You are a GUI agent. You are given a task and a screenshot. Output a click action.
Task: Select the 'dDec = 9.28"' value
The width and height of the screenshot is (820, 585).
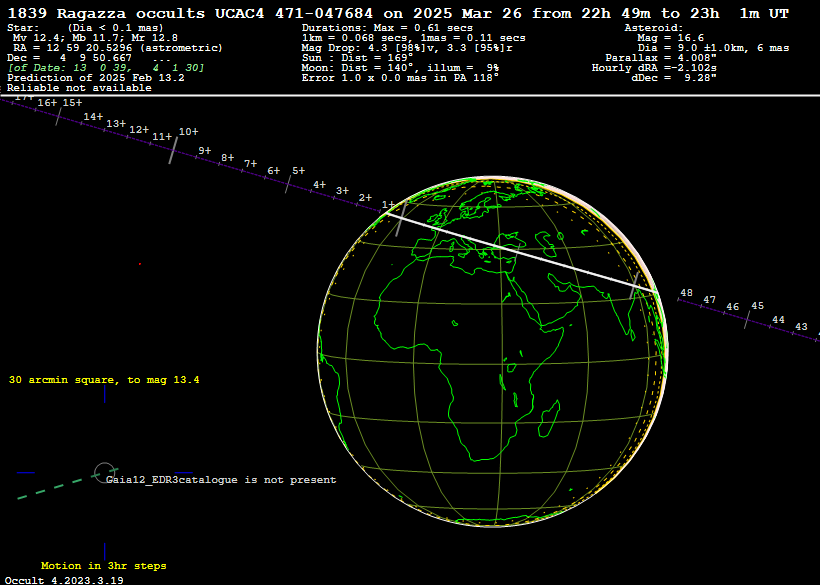(x=674, y=77)
